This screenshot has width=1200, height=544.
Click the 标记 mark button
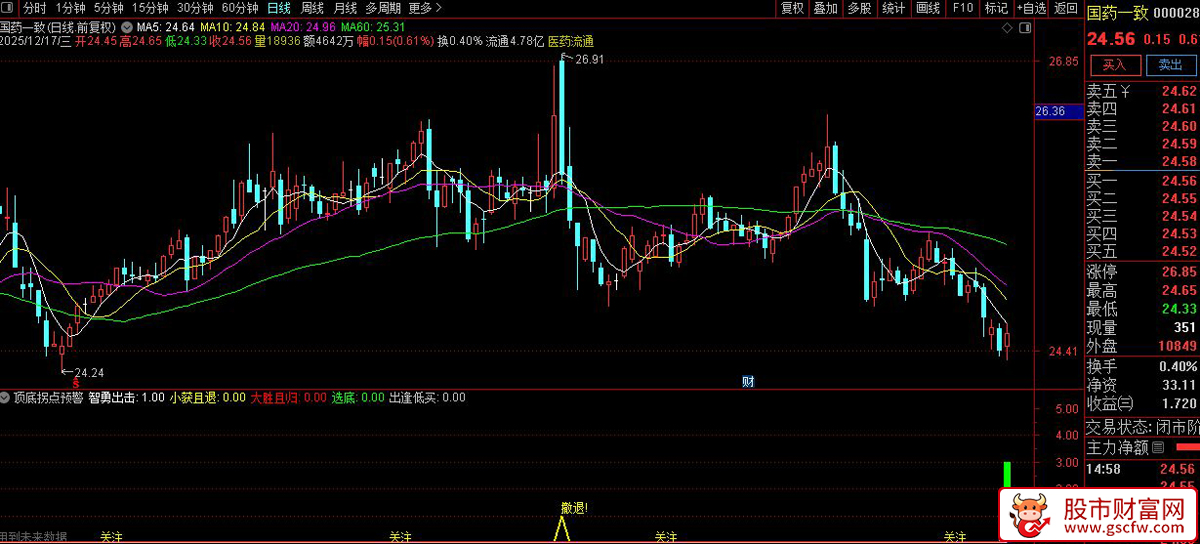996,8
